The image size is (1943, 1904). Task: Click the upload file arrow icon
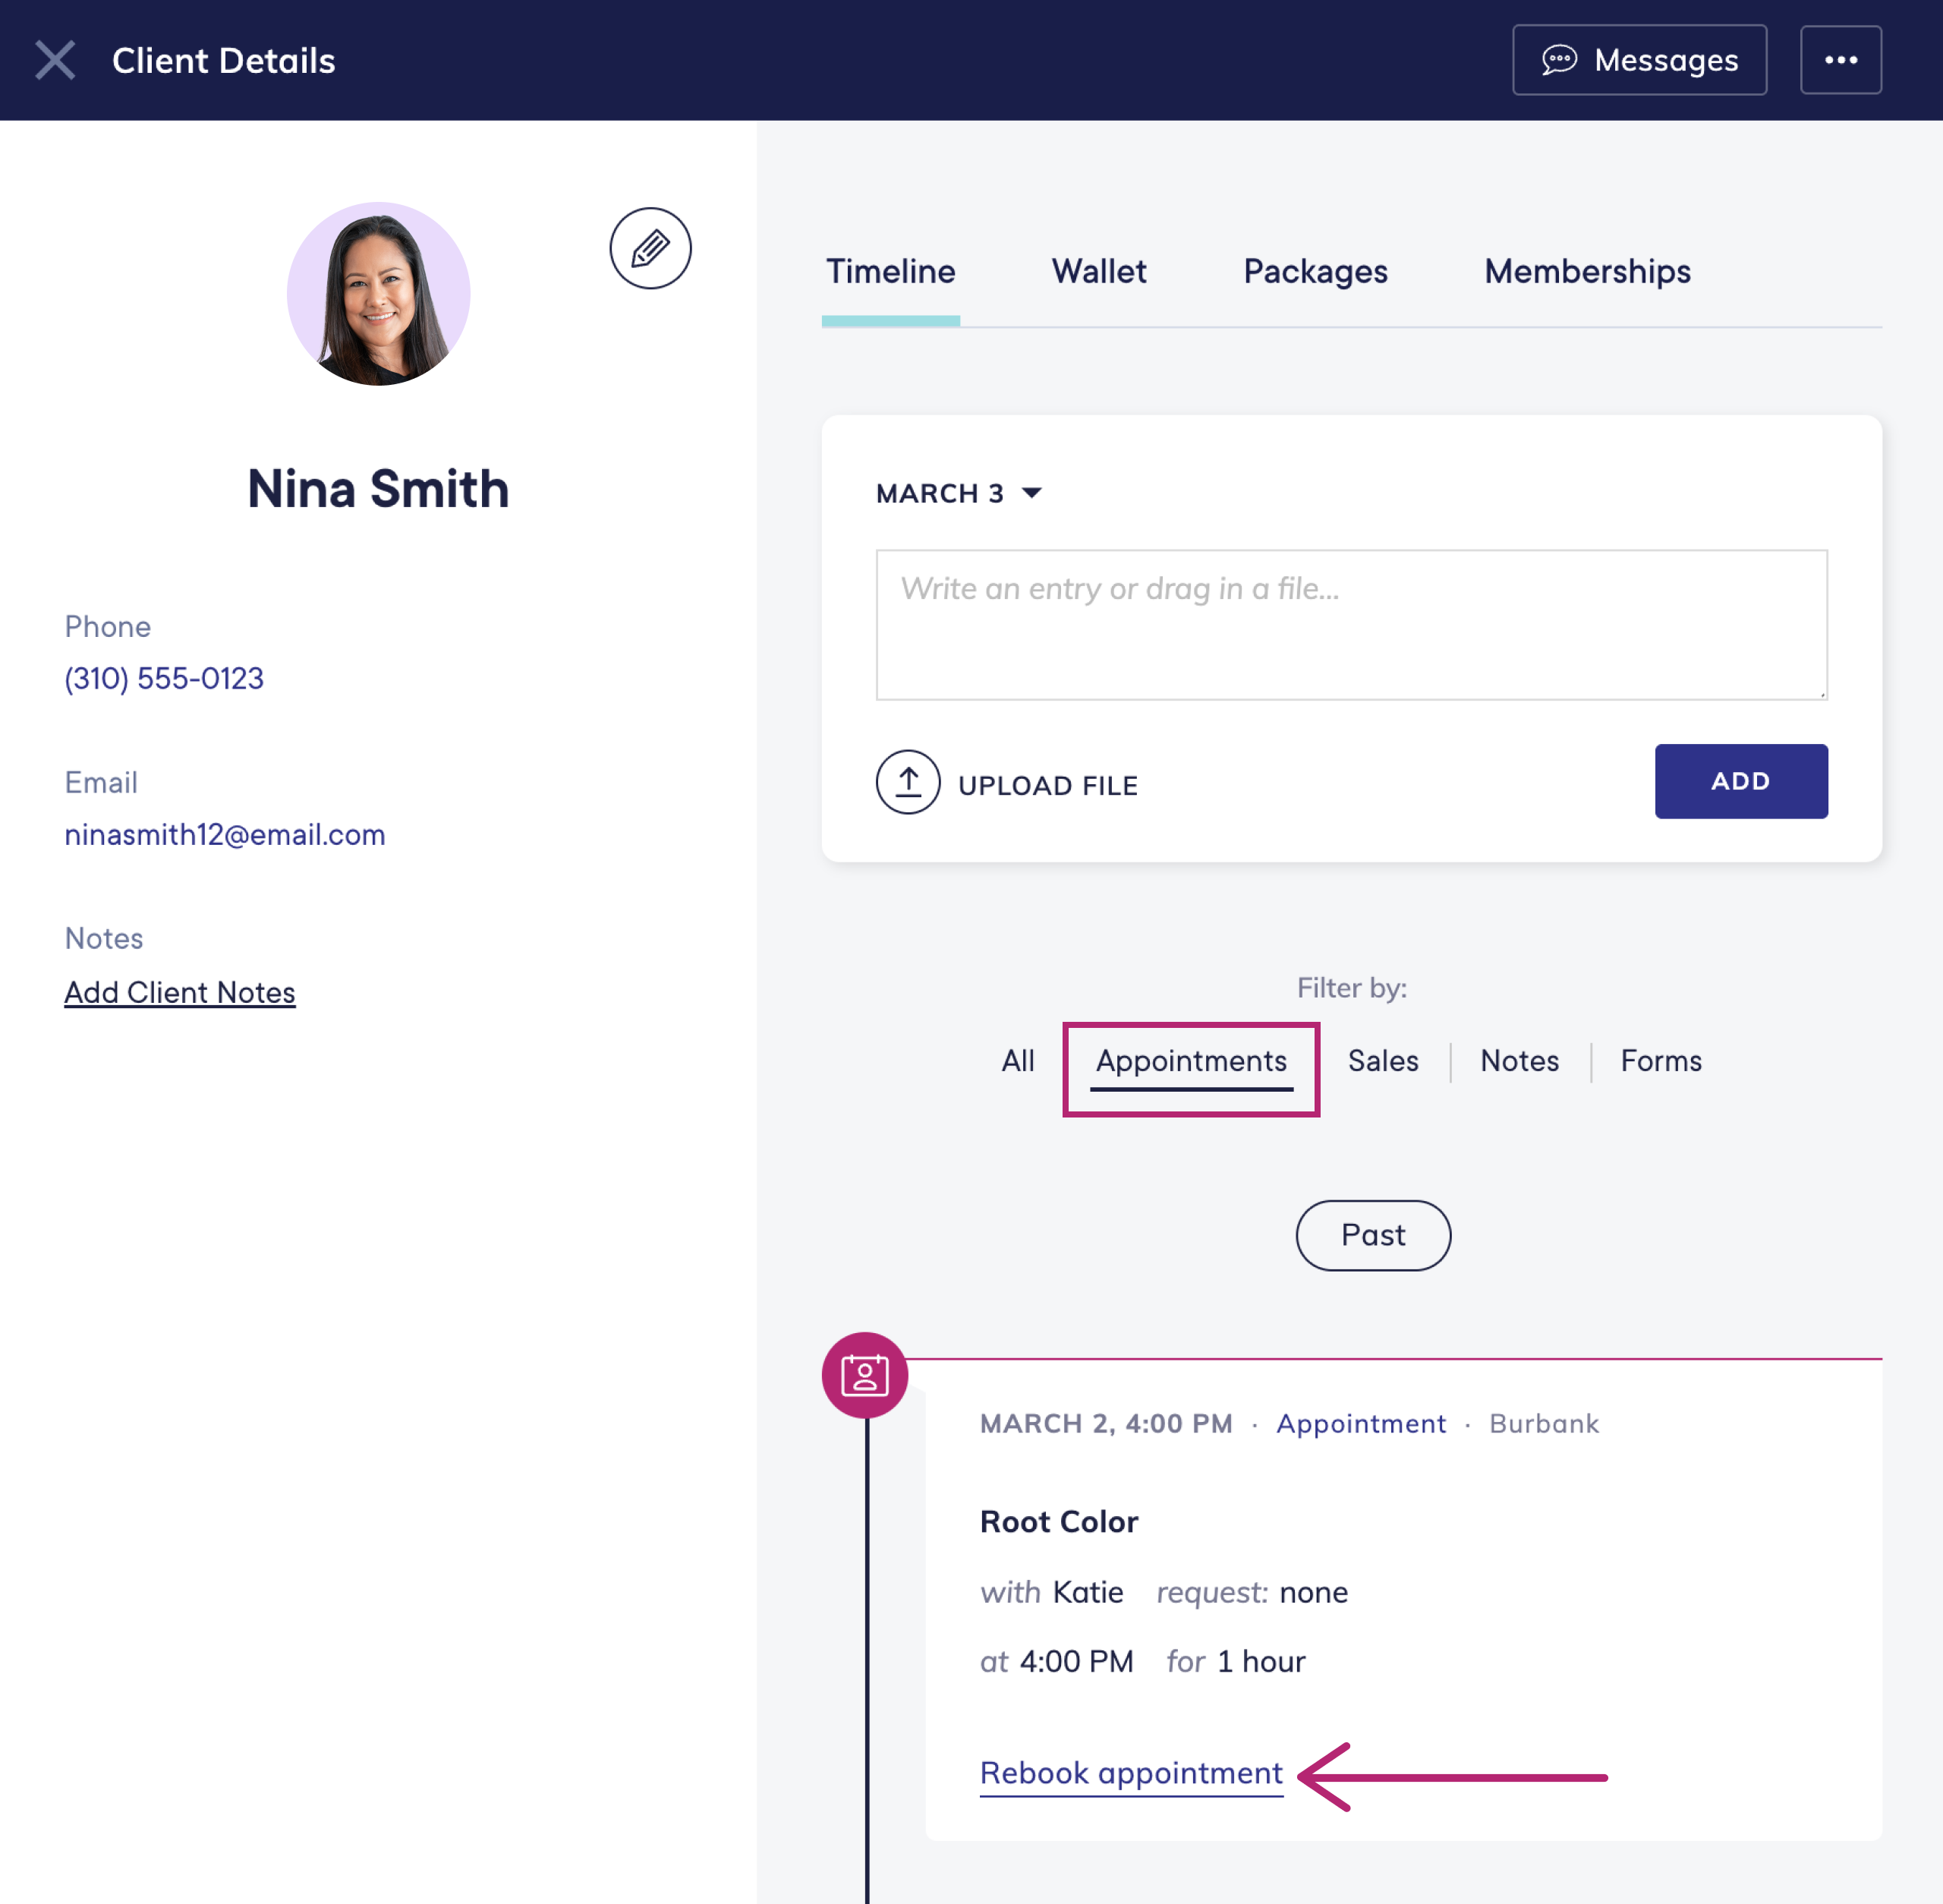click(x=907, y=782)
